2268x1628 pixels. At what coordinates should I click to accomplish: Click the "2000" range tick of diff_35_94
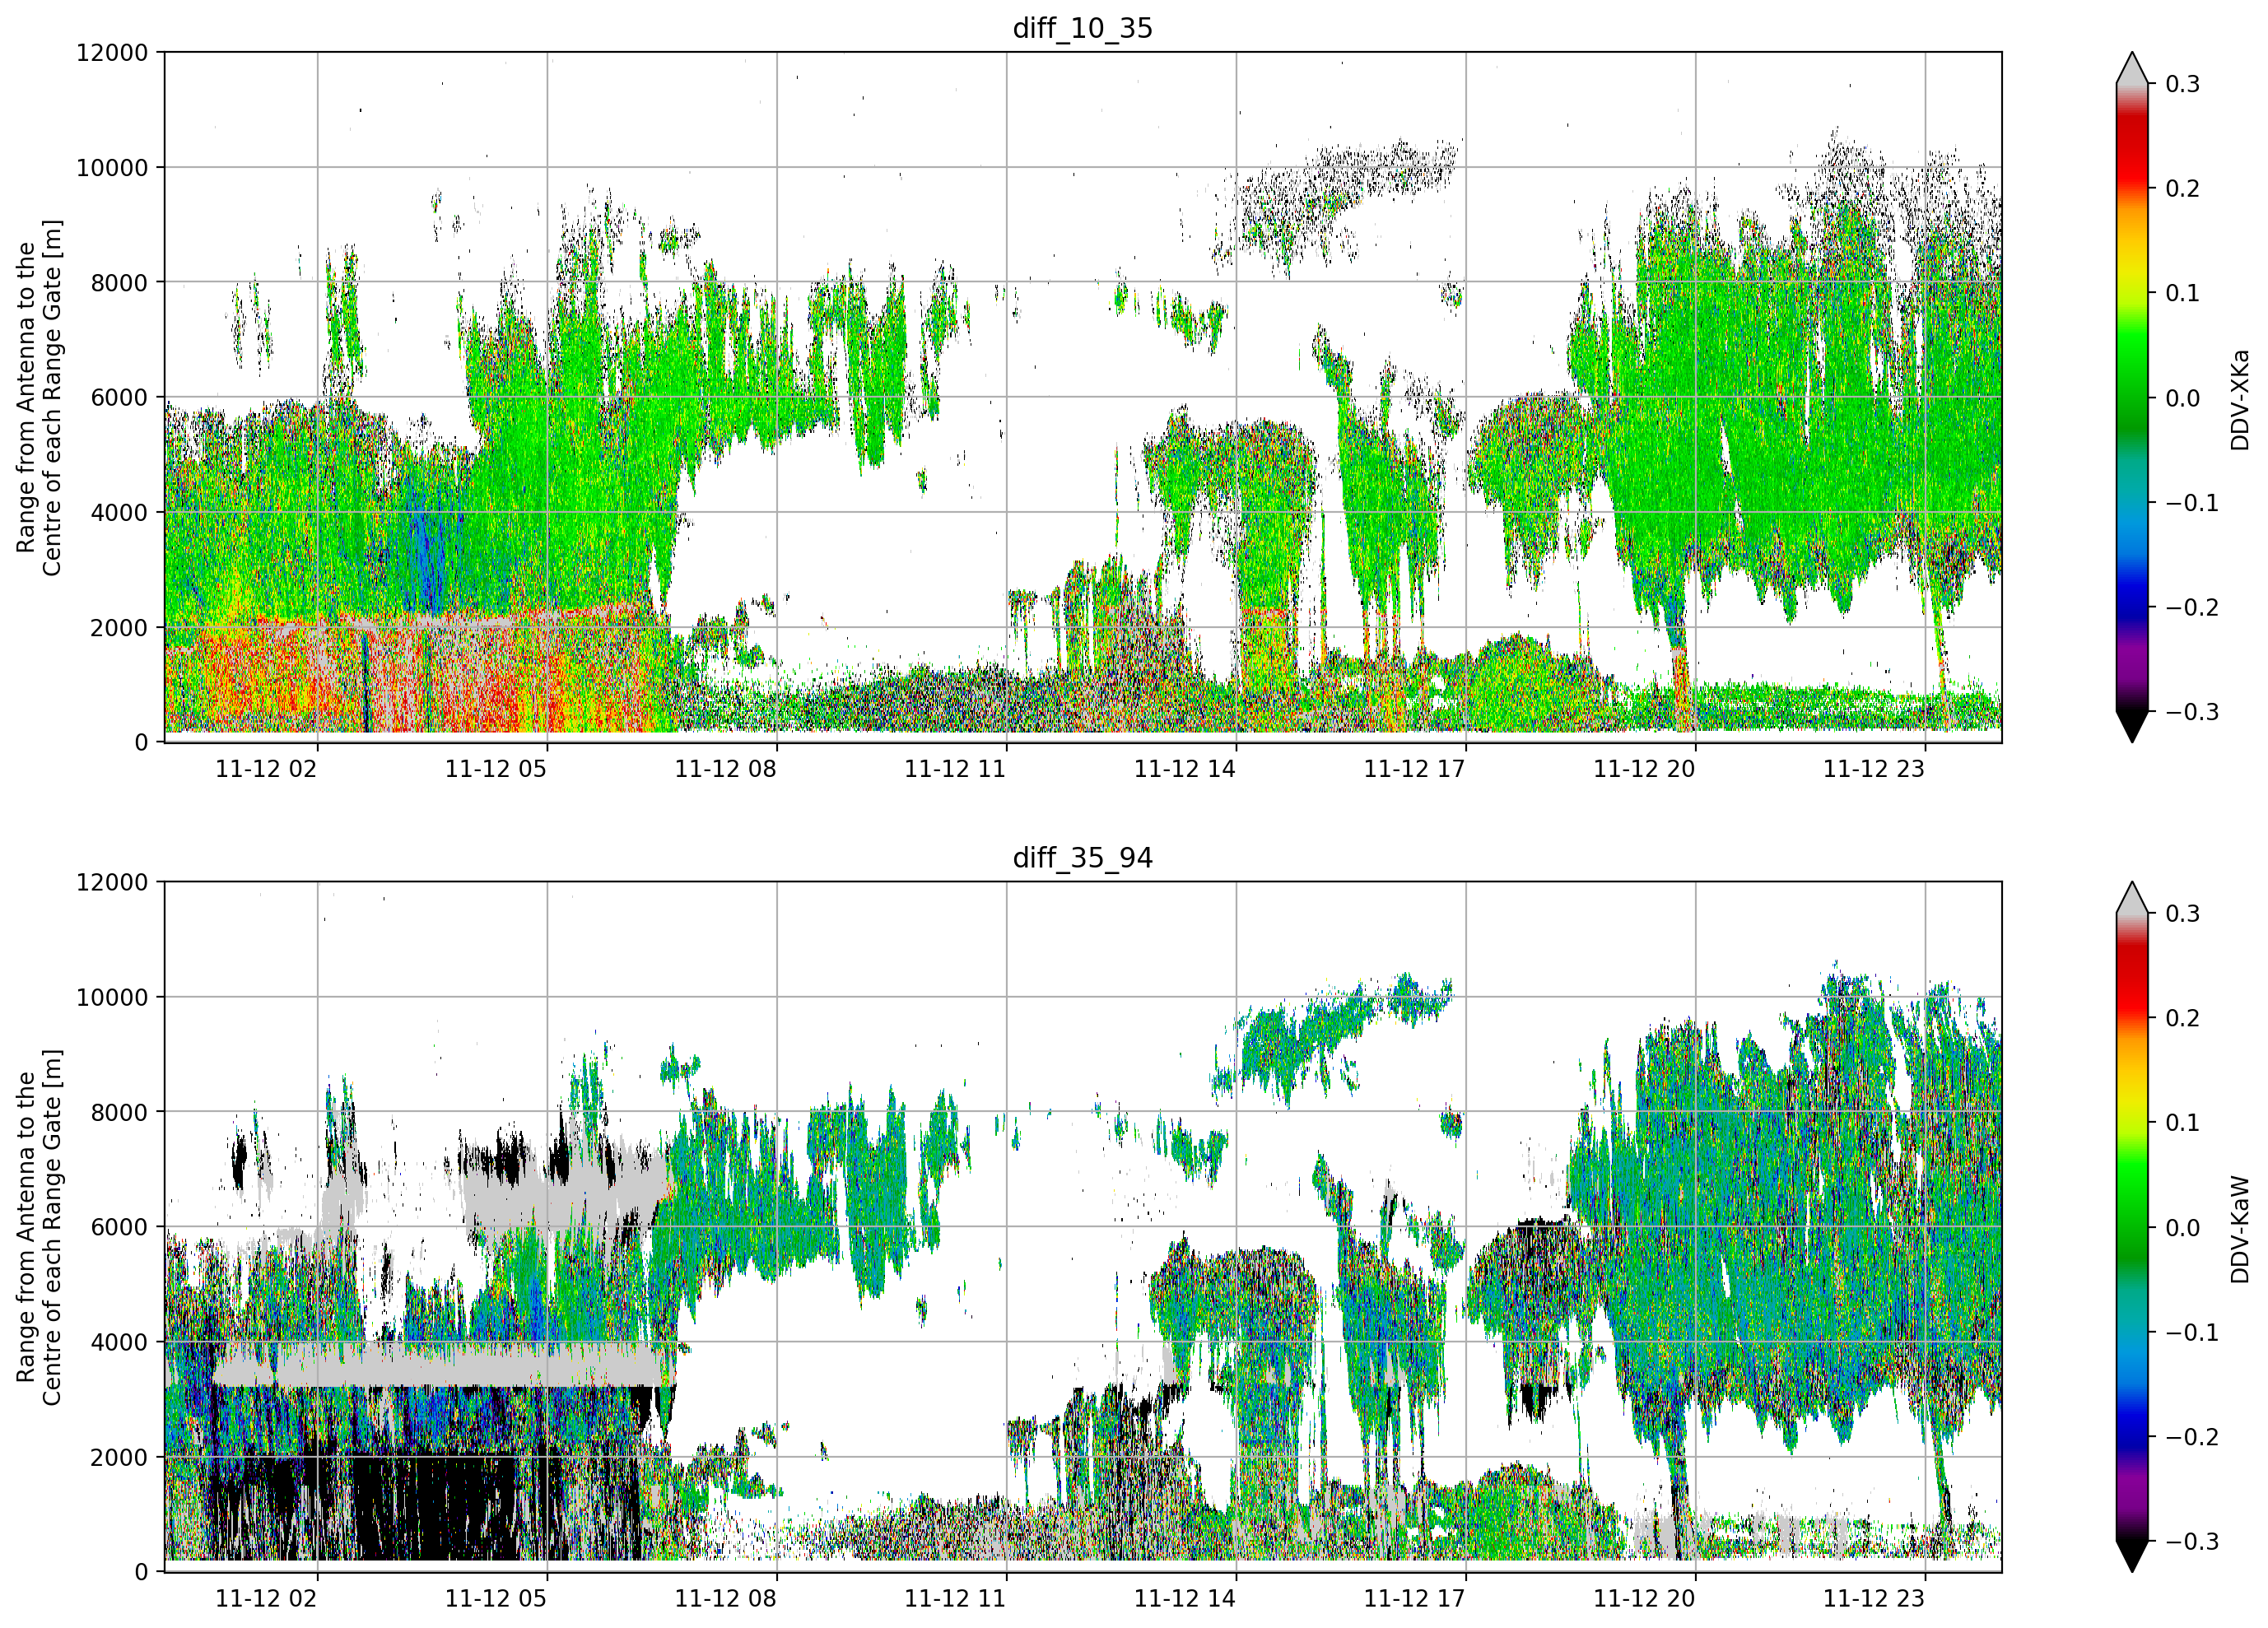click(x=119, y=1458)
